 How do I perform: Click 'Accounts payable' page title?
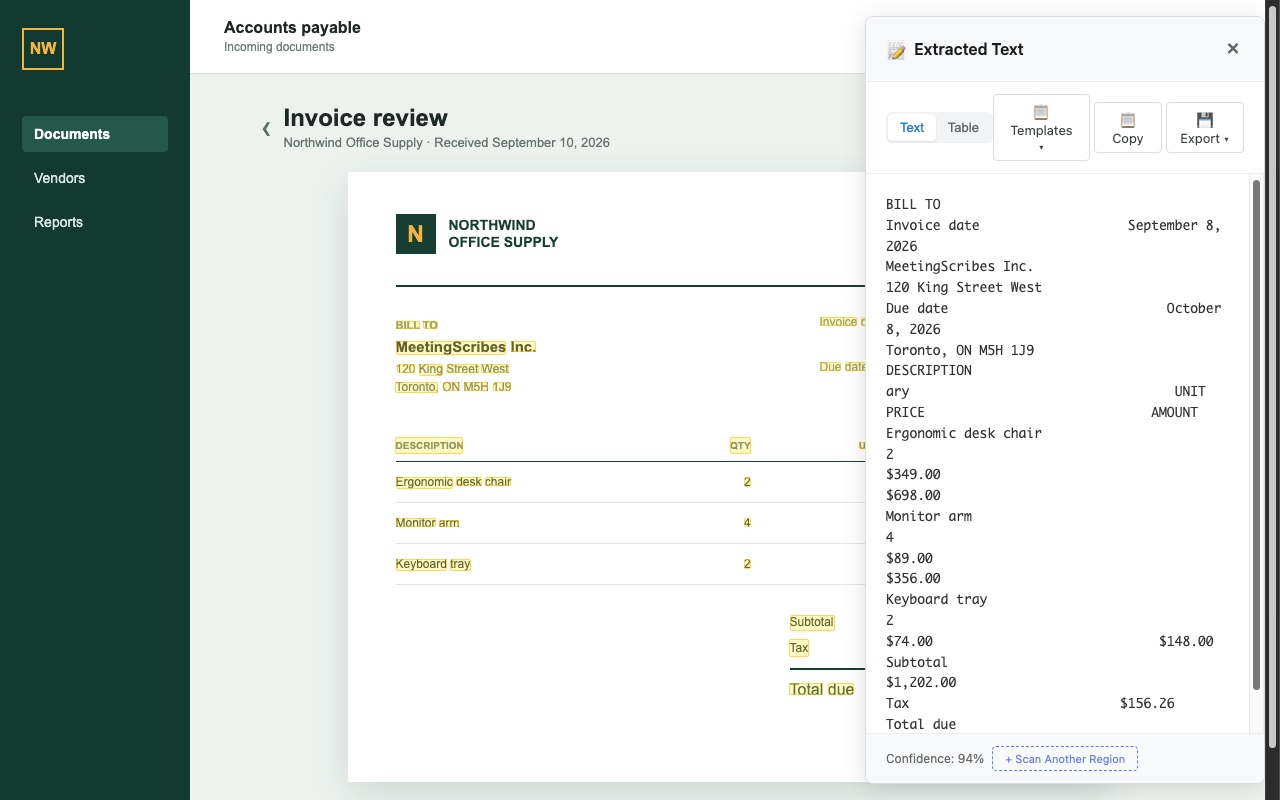(x=292, y=28)
